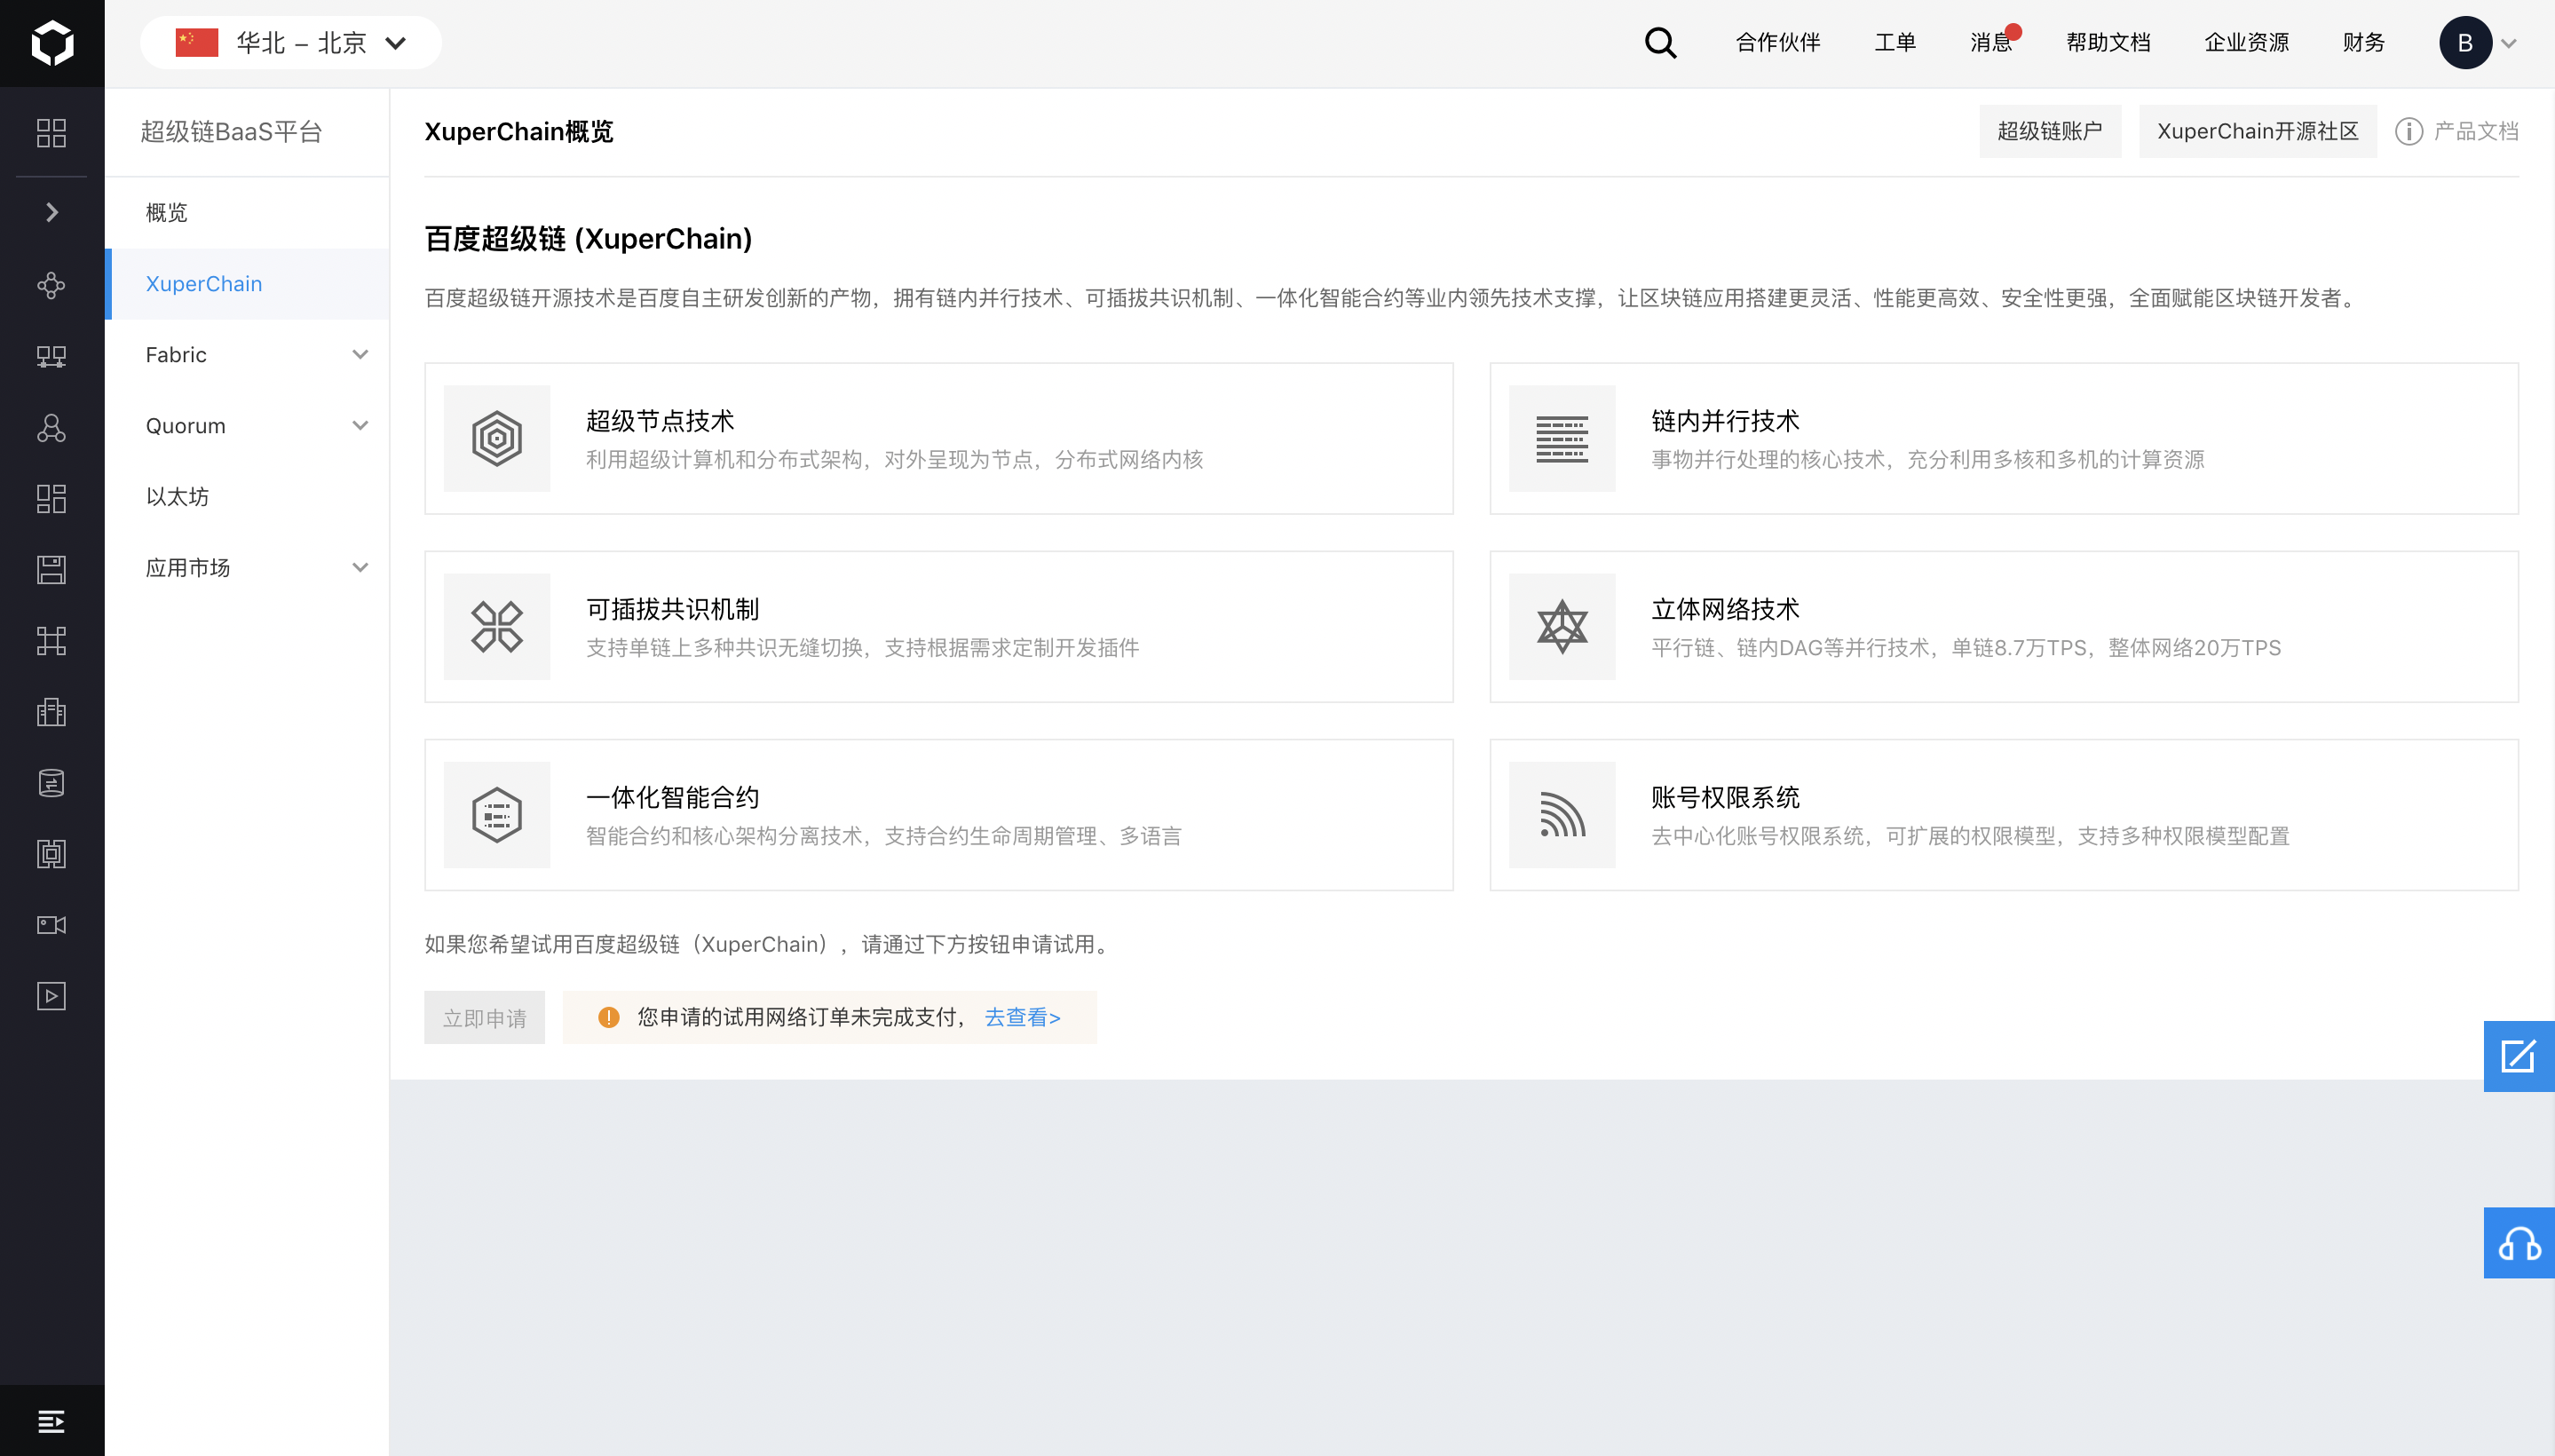Open the dashboard grid icon in dark sidebar
2555x1456 pixels.
pos(51,133)
